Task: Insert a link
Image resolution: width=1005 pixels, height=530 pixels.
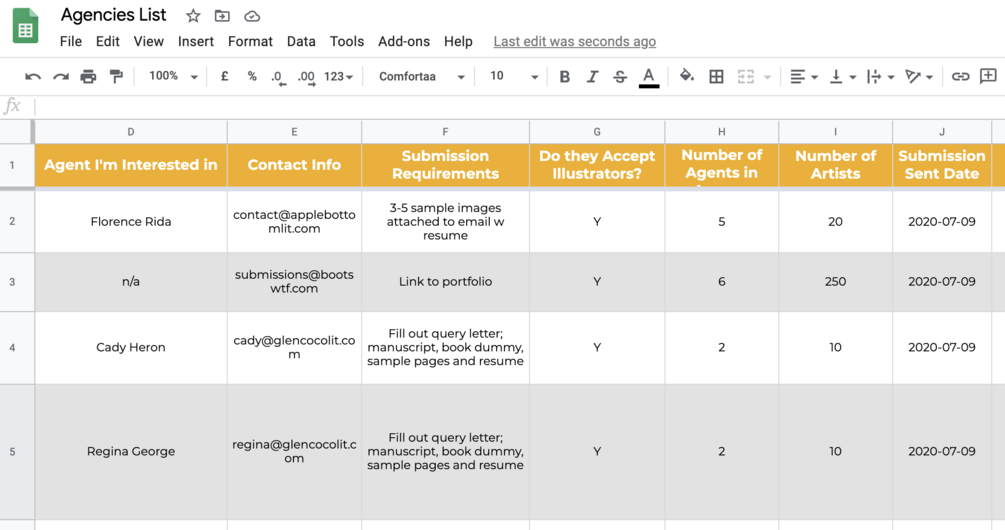Action: 959,77
